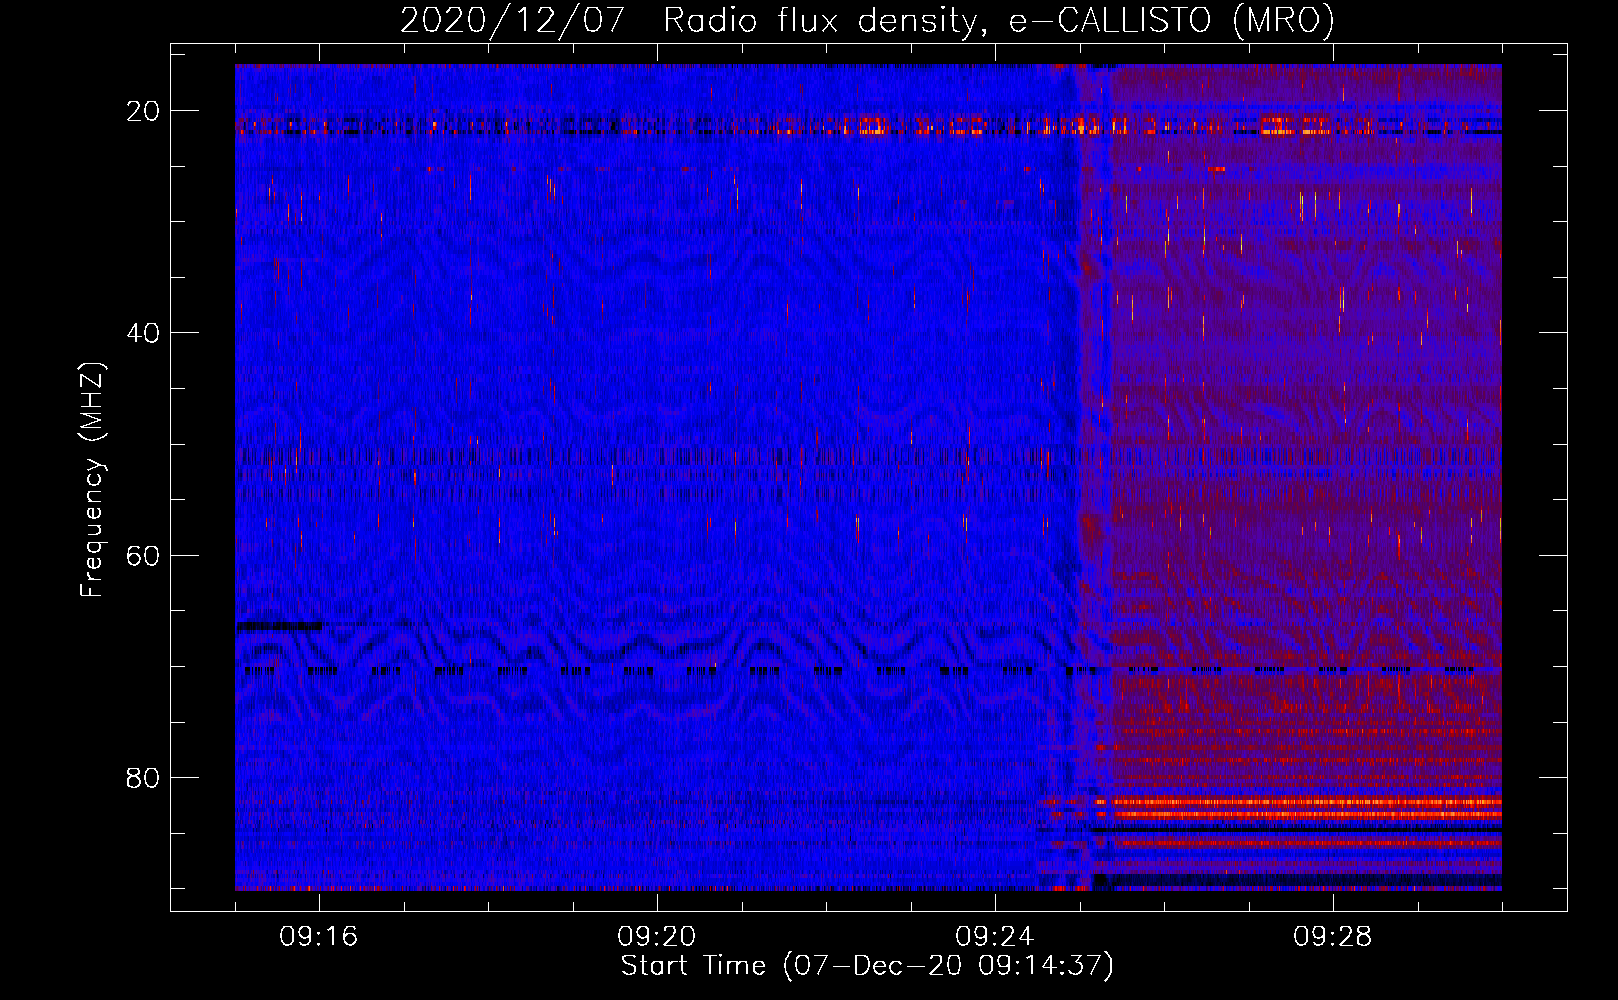1618x1000 pixels.
Task: Click the 'Start Time (07-Dec-20 09:14:37)' label
Action: 867,966
